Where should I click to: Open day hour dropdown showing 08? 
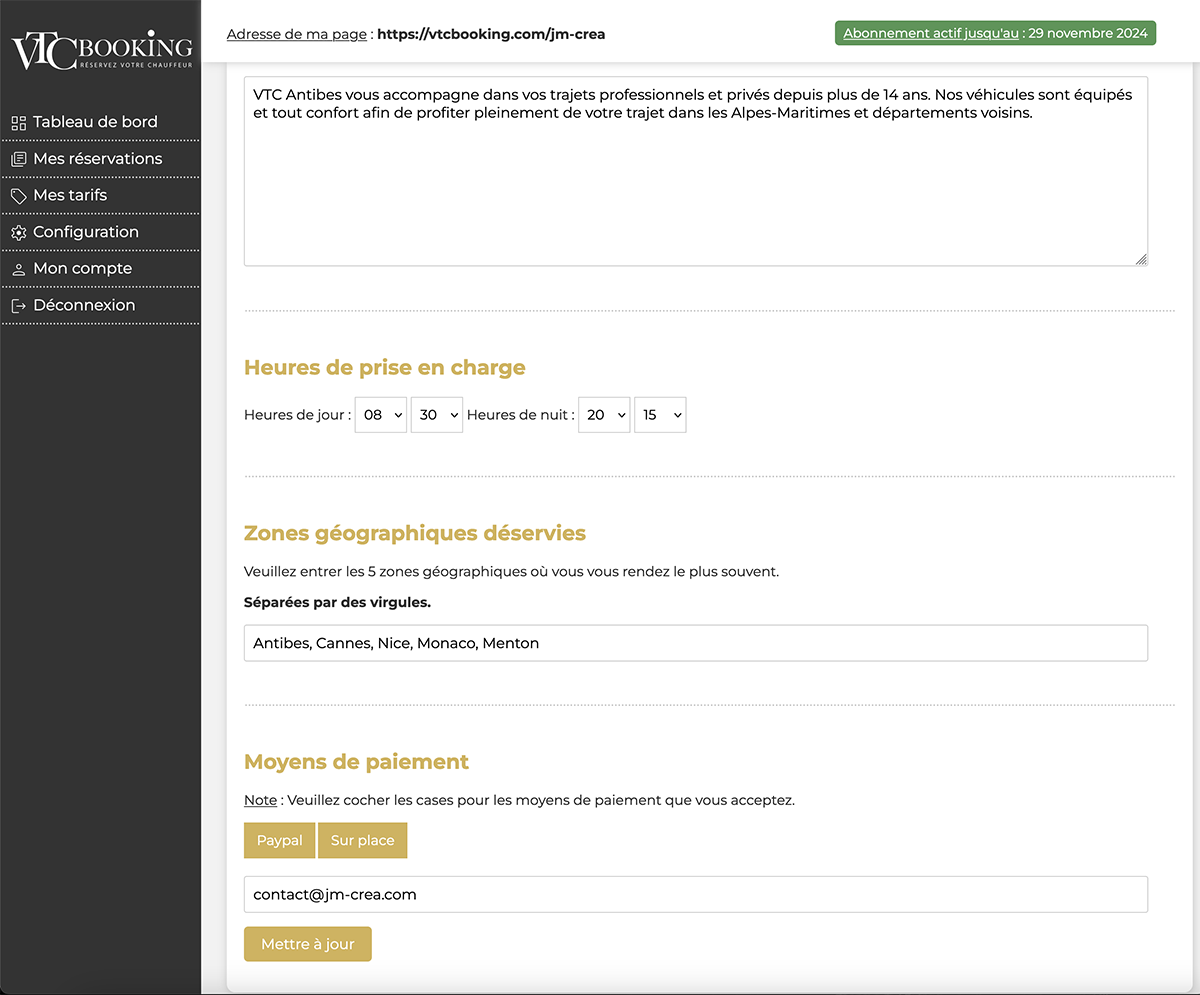tap(381, 415)
